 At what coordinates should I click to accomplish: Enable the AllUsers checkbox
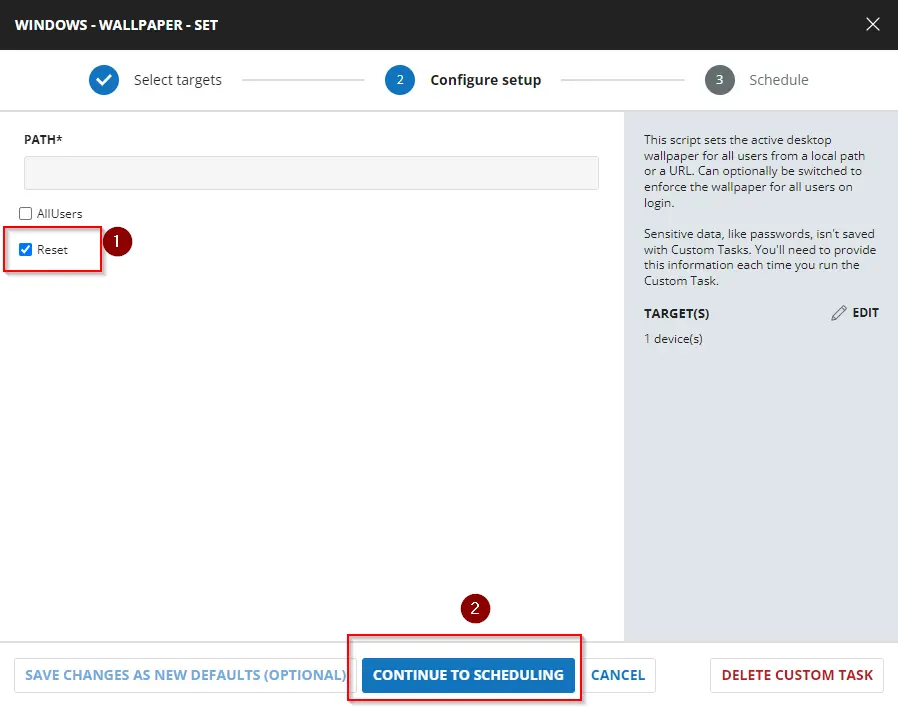(25, 214)
